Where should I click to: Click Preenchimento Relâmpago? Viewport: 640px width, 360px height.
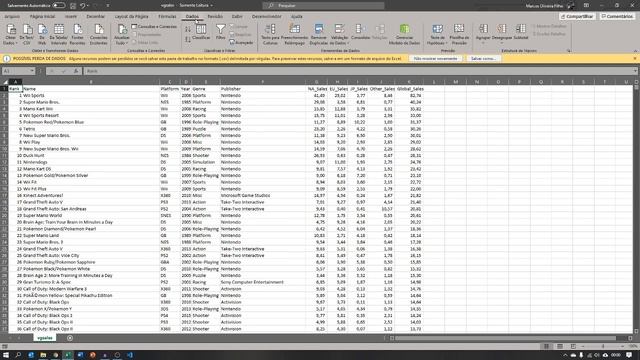click(294, 35)
